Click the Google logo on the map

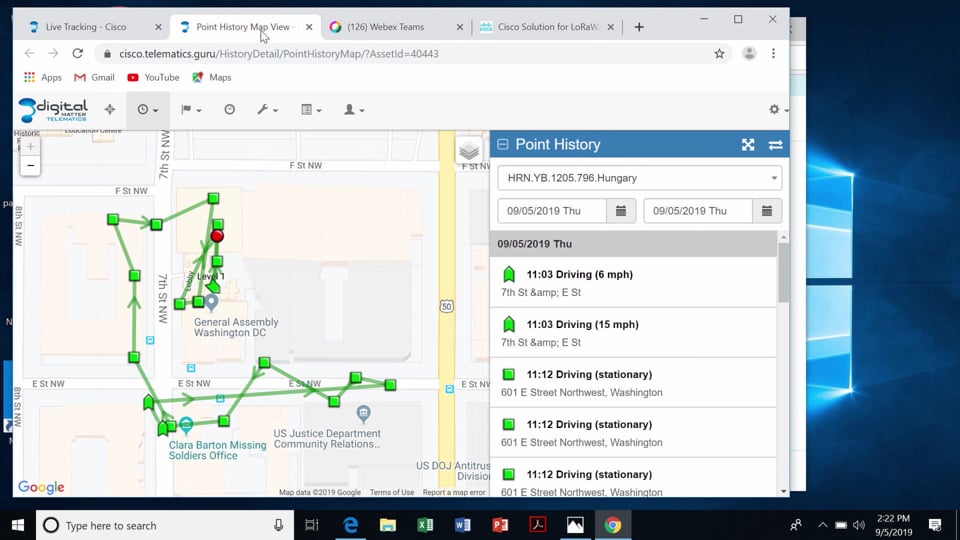41,487
